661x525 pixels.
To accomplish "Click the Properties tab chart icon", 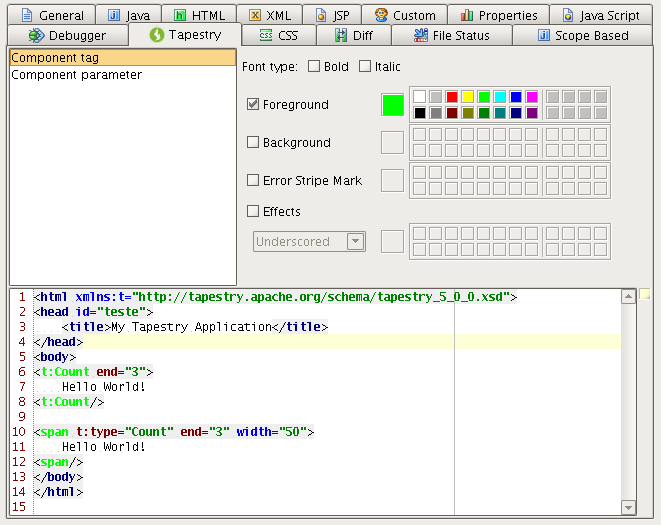I will (x=467, y=15).
